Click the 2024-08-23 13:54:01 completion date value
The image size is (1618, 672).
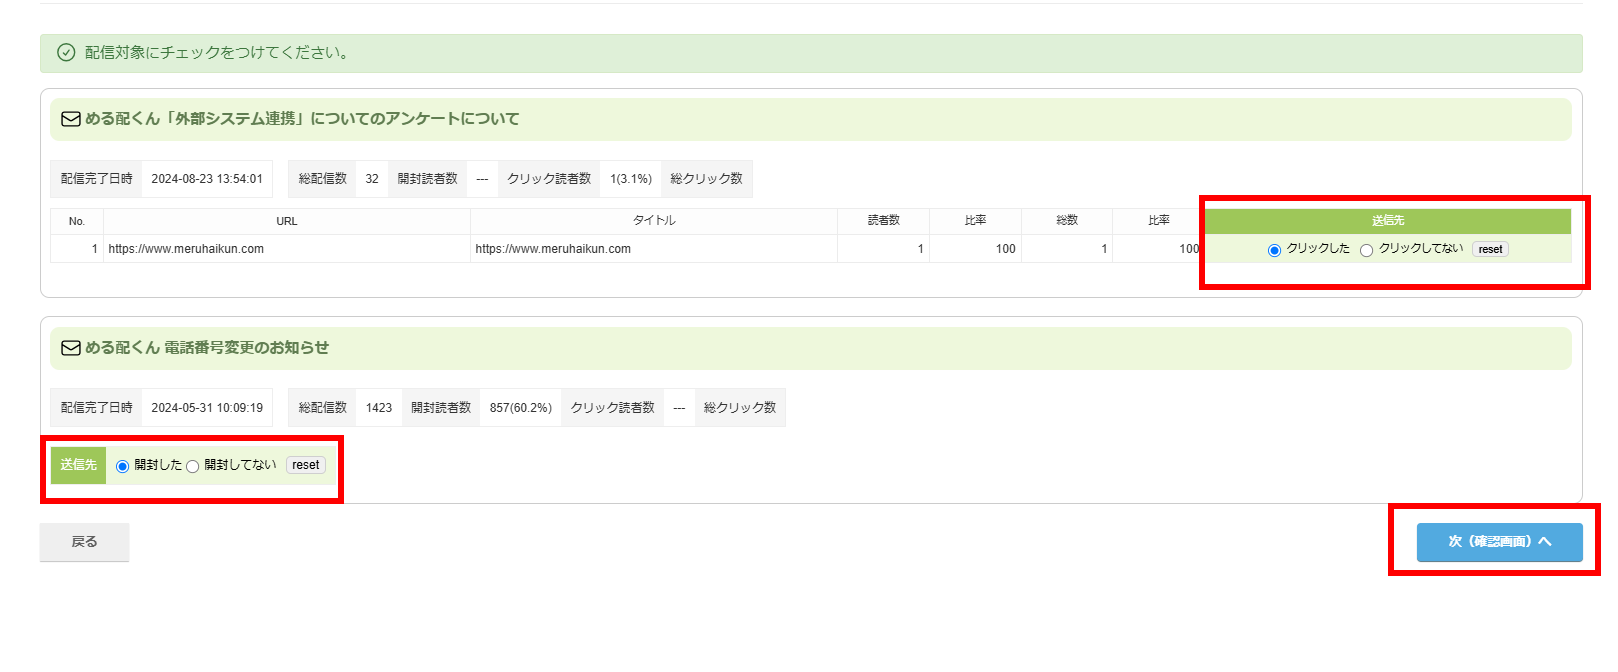point(207,179)
